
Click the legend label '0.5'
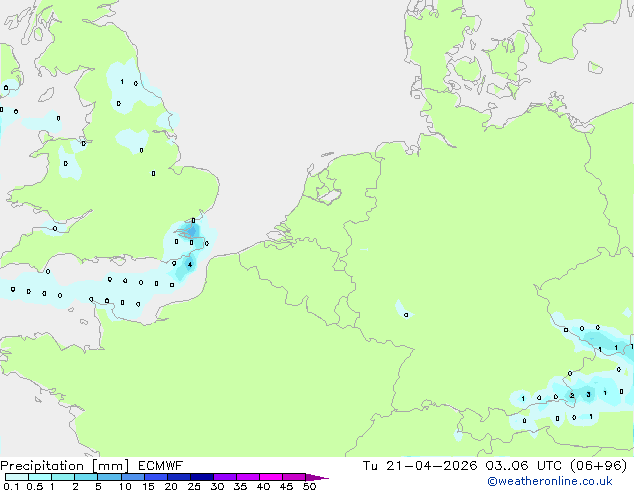coord(34,486)
